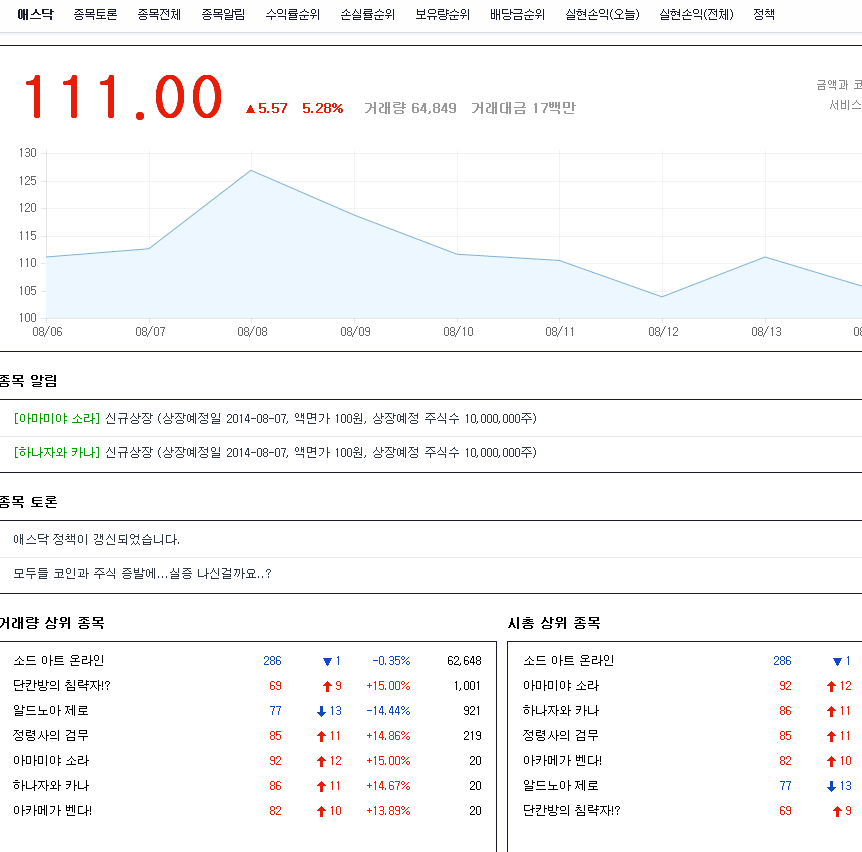Open post '애스닥 정책이 갱신되었습니다.'

97,540
